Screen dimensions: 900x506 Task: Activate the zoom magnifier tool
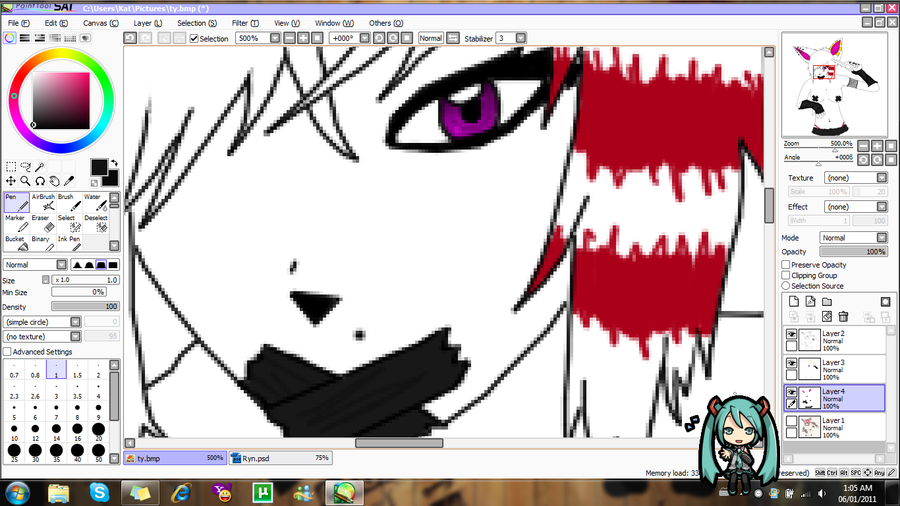(25, 181)
